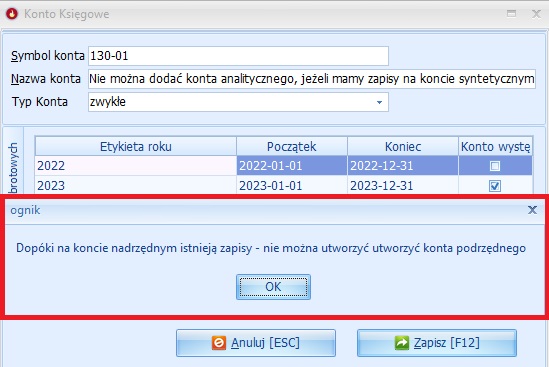The height and width of the screenshot is (367, 549).
Task: Click the 2022-01-01 start date cell
Action: (x=292, y=166)
